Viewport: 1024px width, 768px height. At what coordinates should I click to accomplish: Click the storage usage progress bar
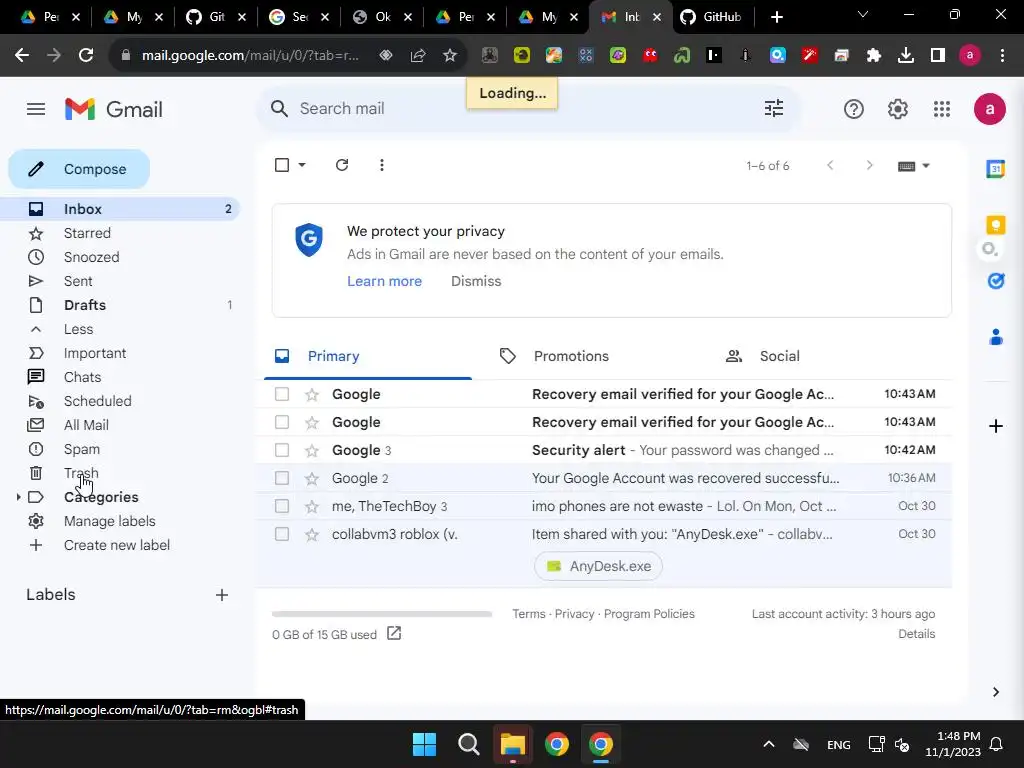point(381,614)
